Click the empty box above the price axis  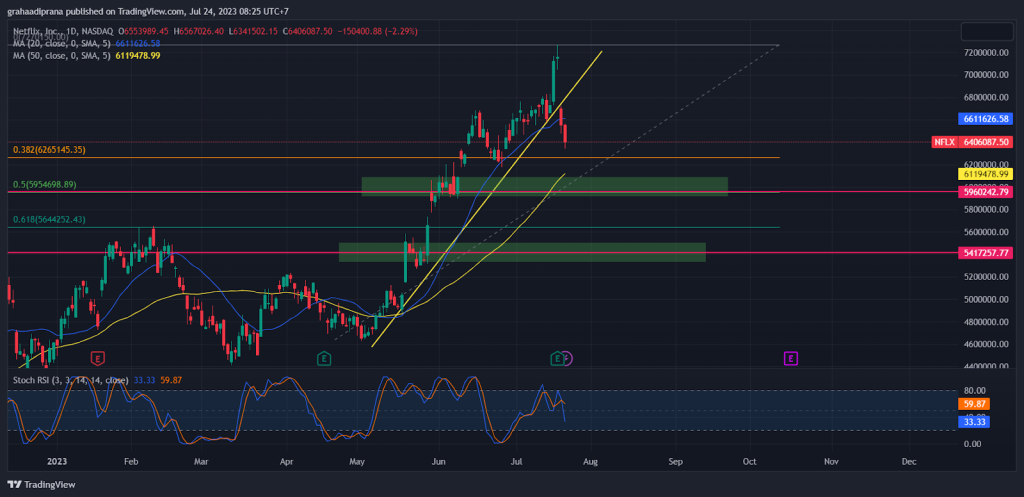pos(985,31)
